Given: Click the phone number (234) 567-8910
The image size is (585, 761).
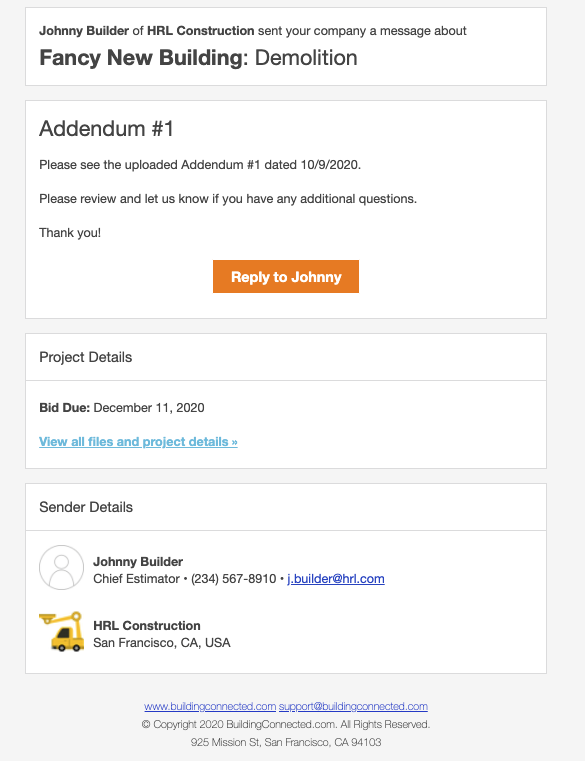Looking at the screenshot, I should pos(234,579).
